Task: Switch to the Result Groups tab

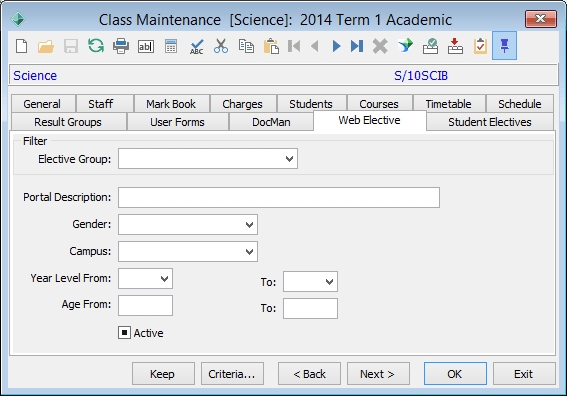Action: 68,122
